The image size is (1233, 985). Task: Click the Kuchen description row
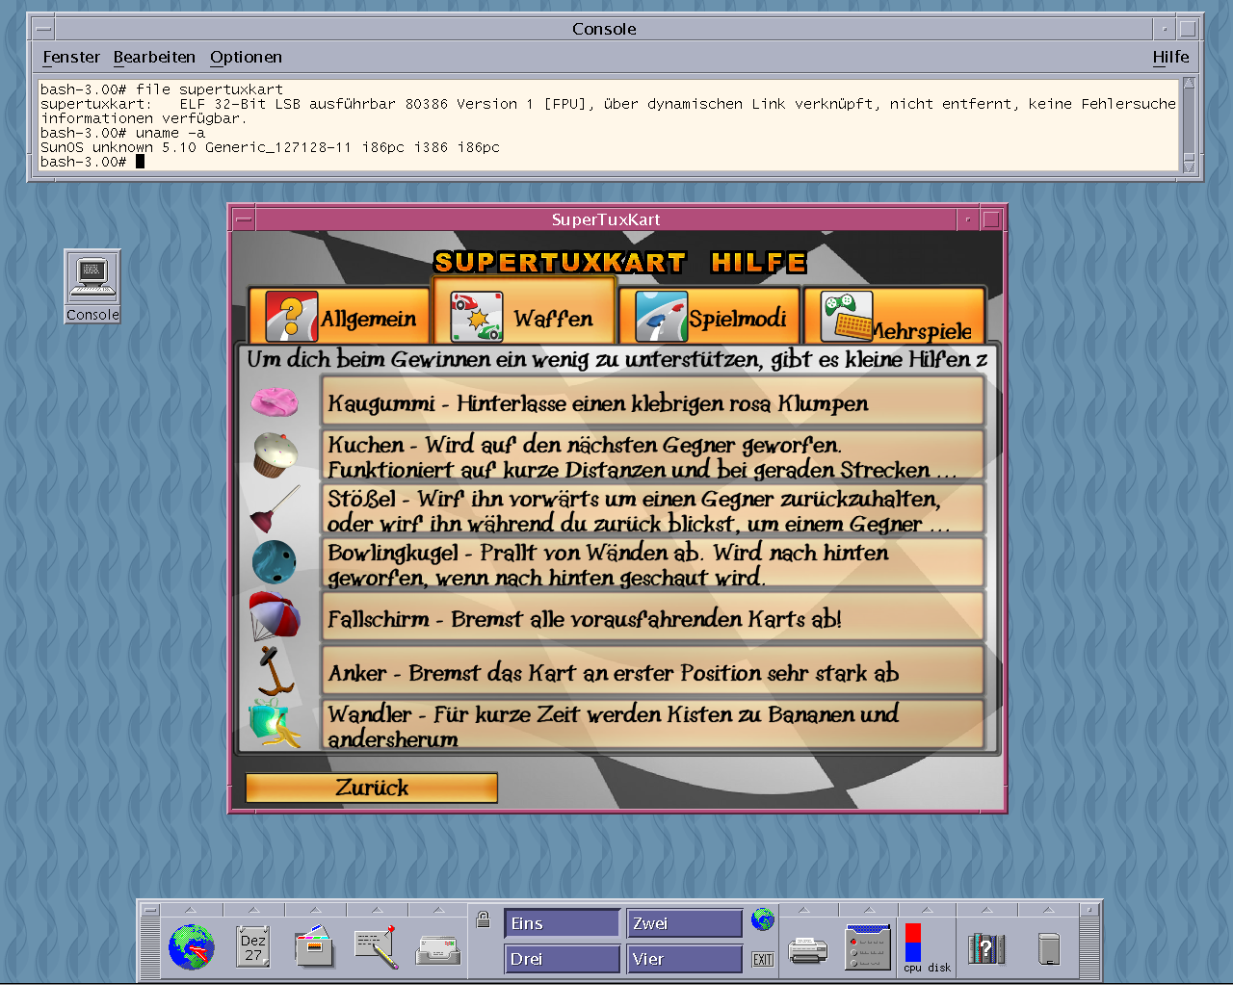(652, 456)
